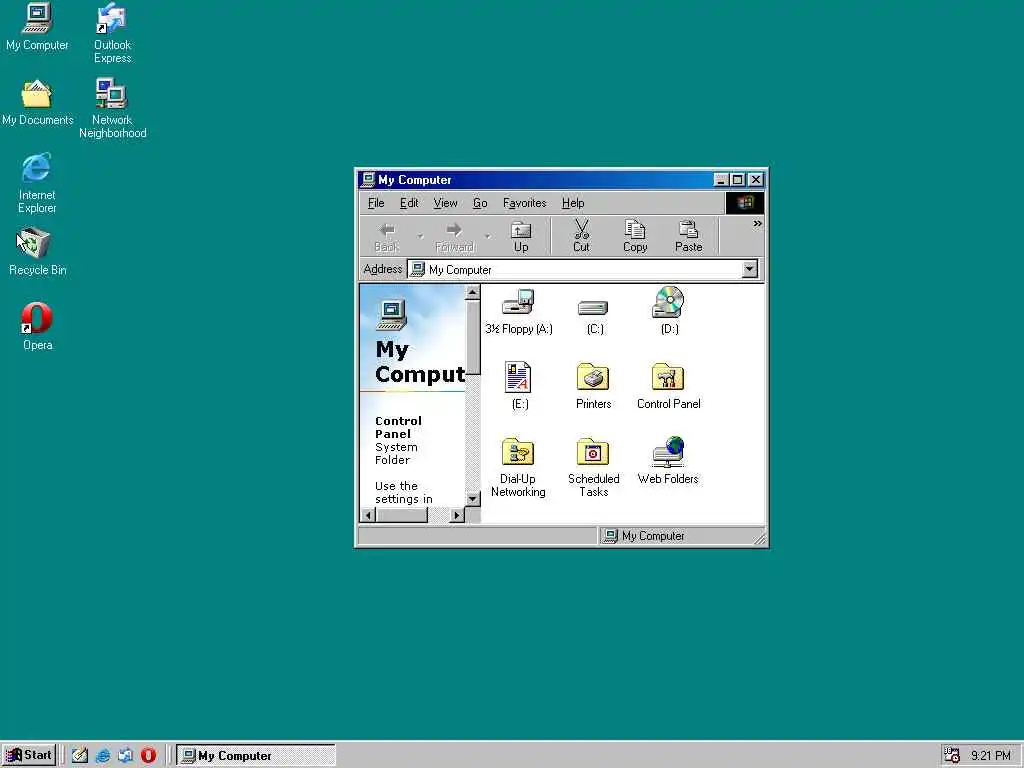Image resolution: width=1024 pixels, height=768 pixels.
Task: Click the My Computer title bar icon
Action: pos(368,179)
